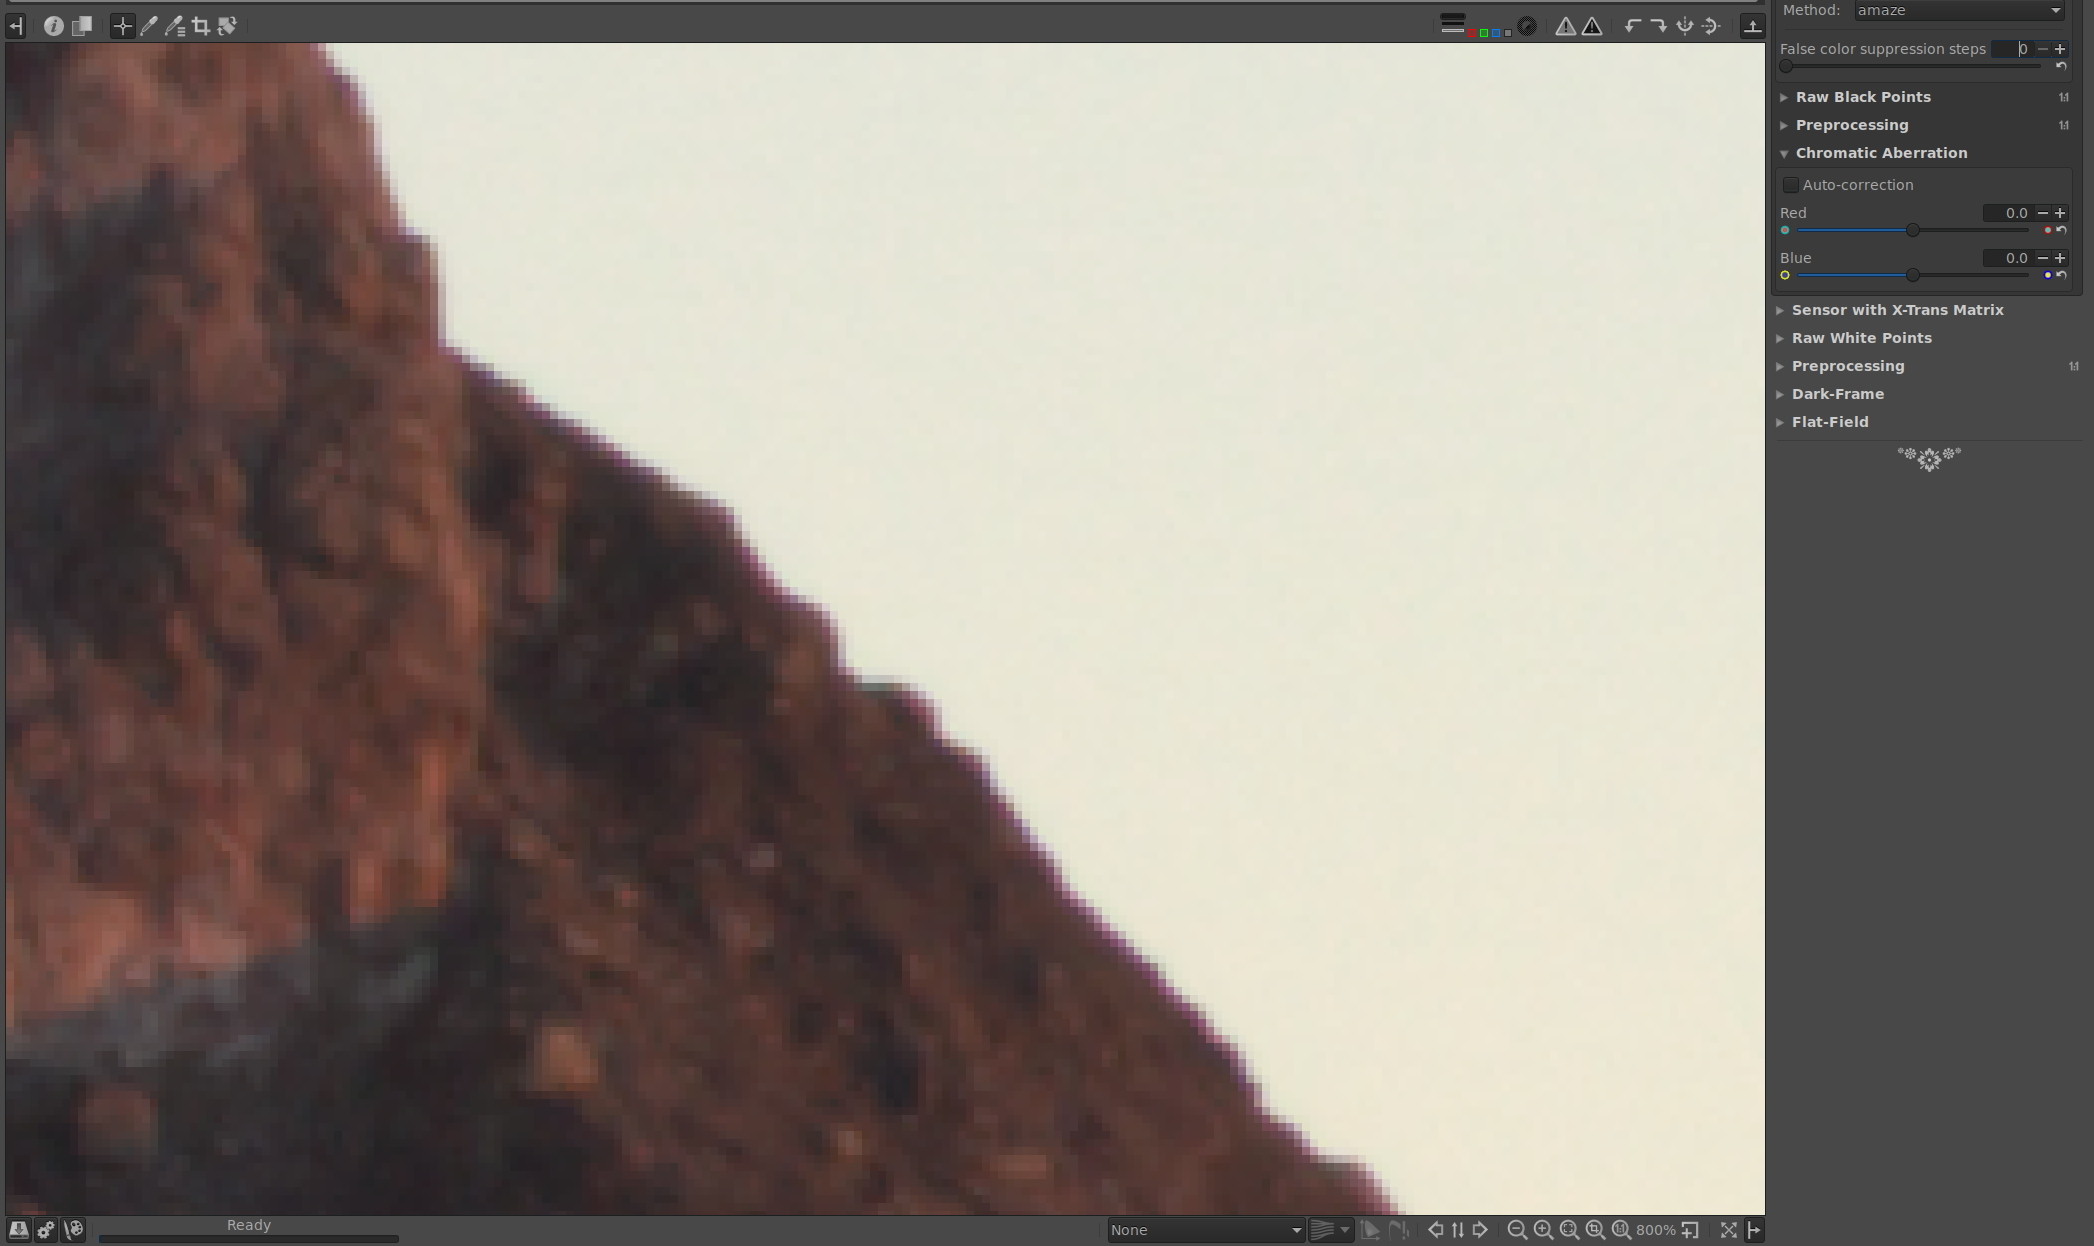Adjust the Blue aberration slider
2094x1246 pixels.
click(x=1913, y=275)
